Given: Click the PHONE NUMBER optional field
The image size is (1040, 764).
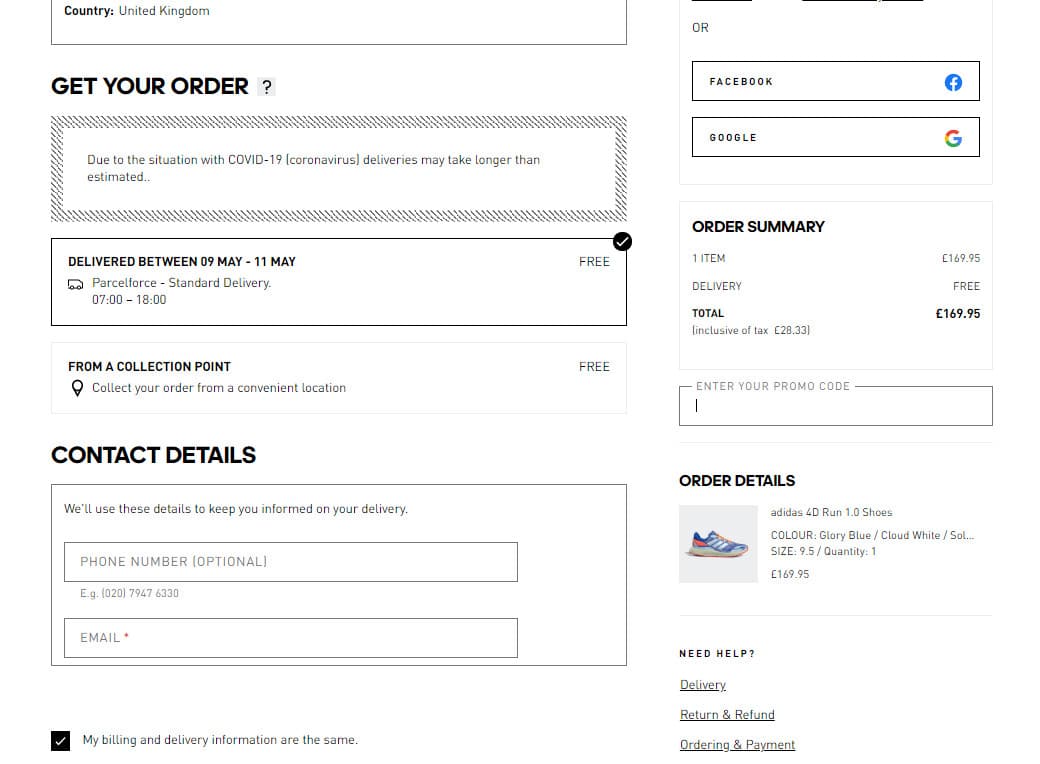Looking at the screenshot, I should point(290,562).
